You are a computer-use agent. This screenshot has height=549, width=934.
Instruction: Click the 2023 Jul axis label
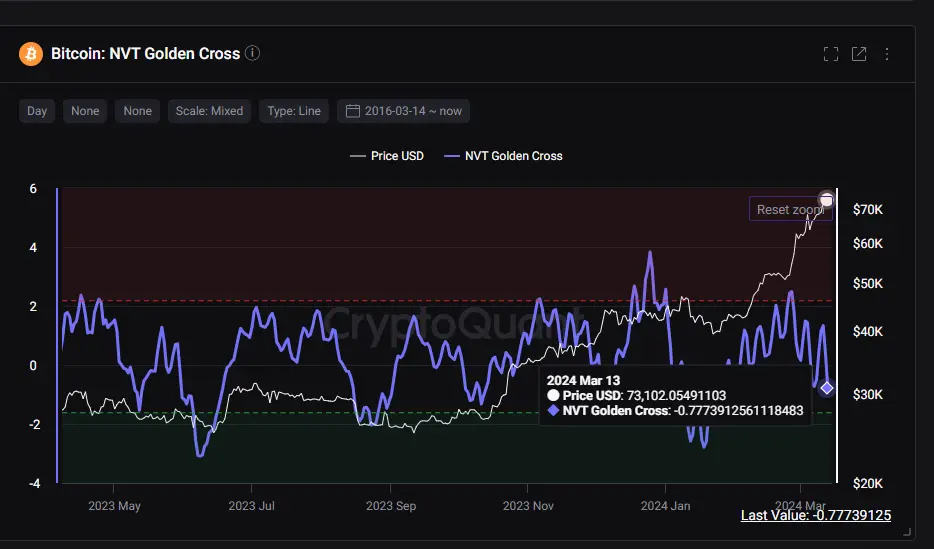[251, 506]
